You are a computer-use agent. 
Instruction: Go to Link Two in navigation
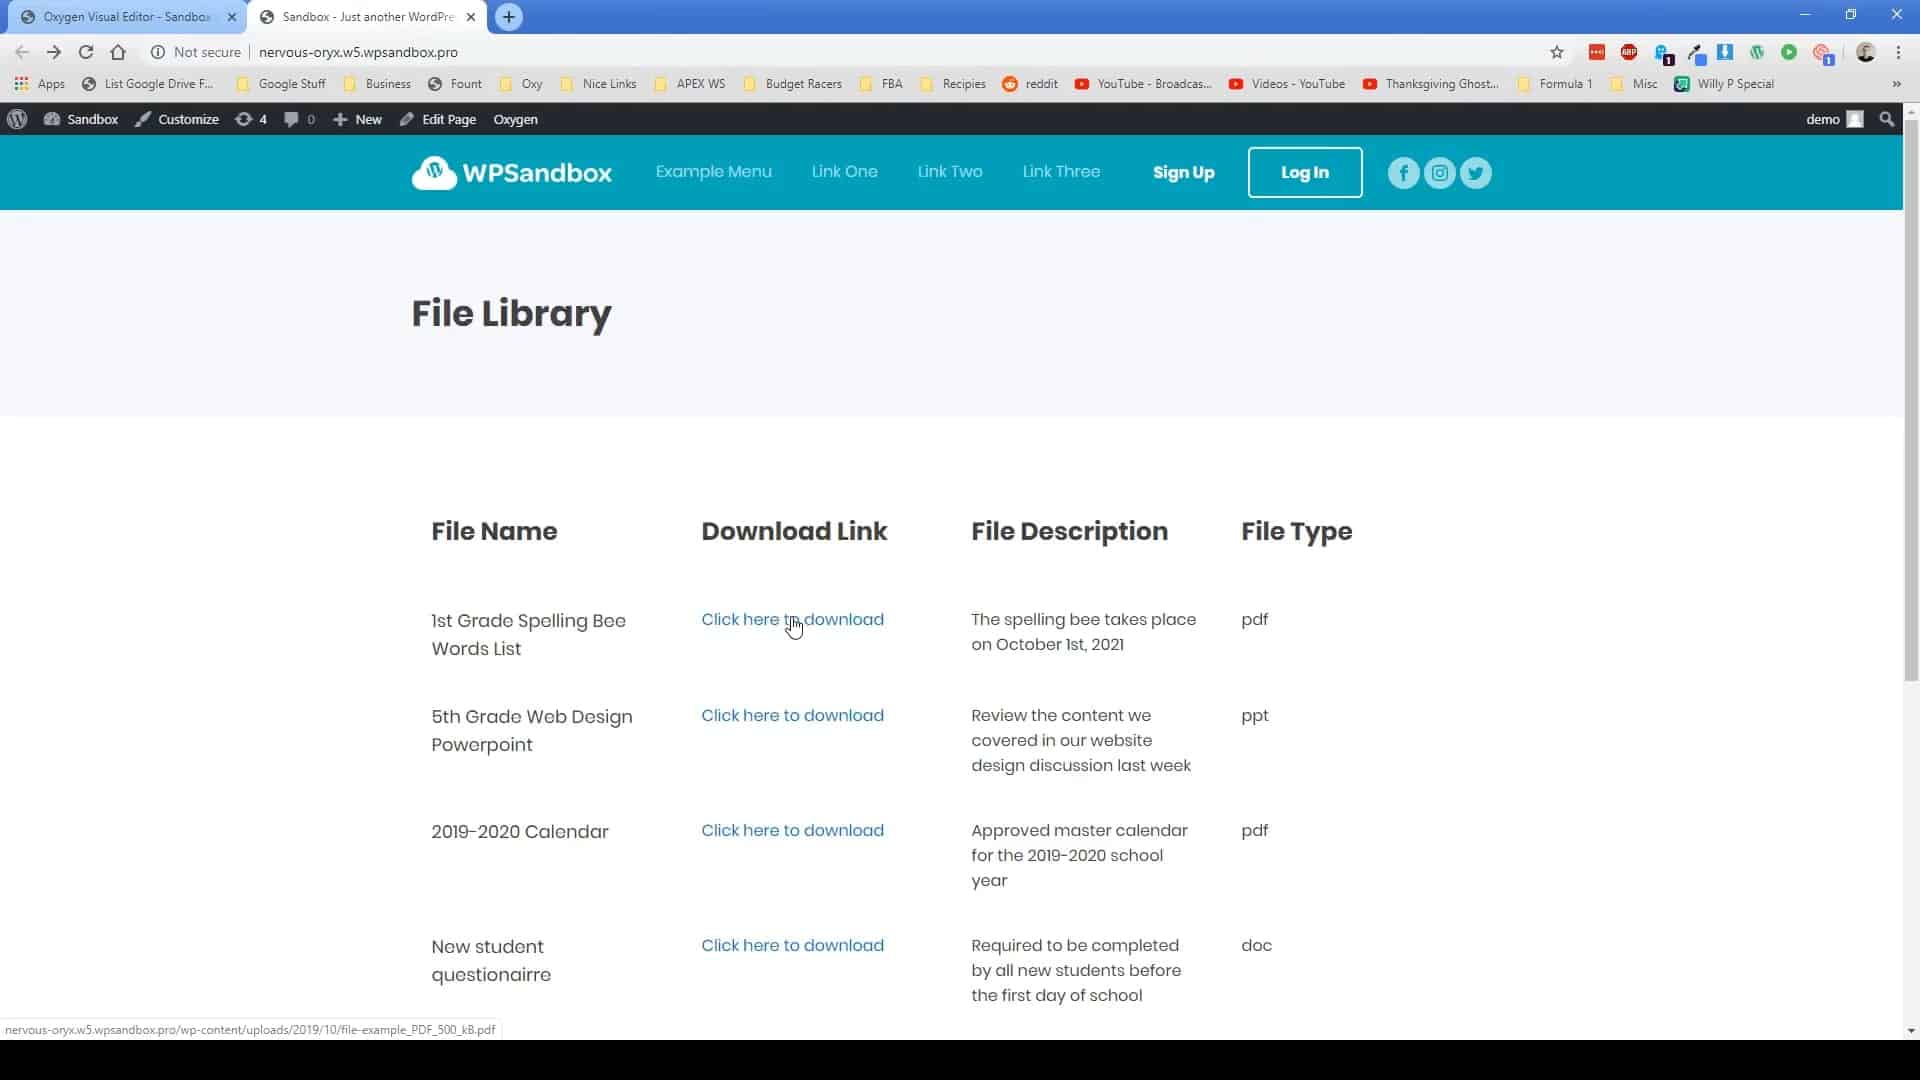point(950,172)
